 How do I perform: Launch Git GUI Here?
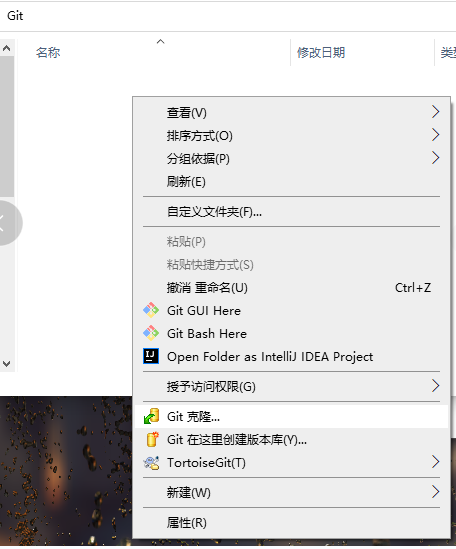click(291, 311)
